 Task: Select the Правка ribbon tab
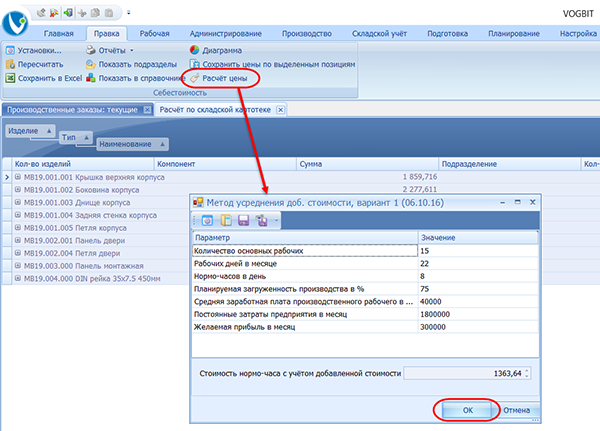pos(107,34)
